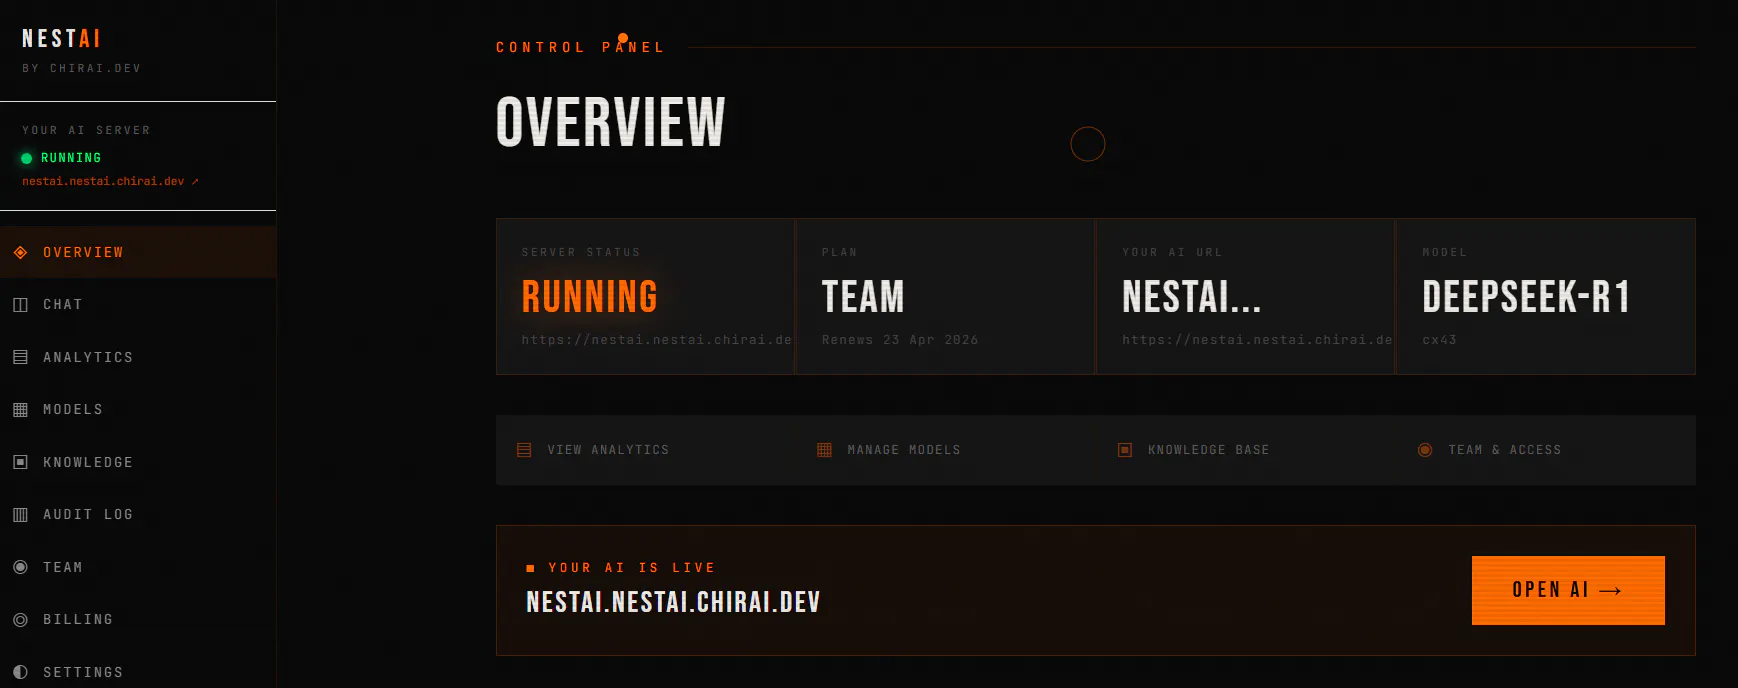
Task: Click the Billing ring icon in sidebar
Action: coord(20,620)
